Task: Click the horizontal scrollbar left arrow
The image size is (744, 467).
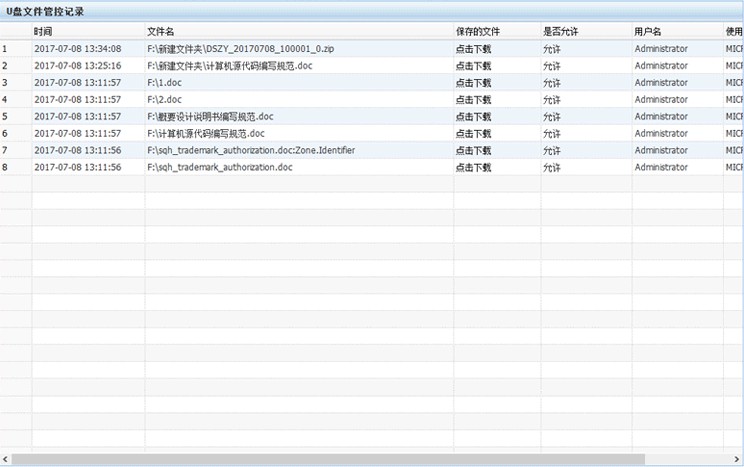Action: [x=5, y=459]
